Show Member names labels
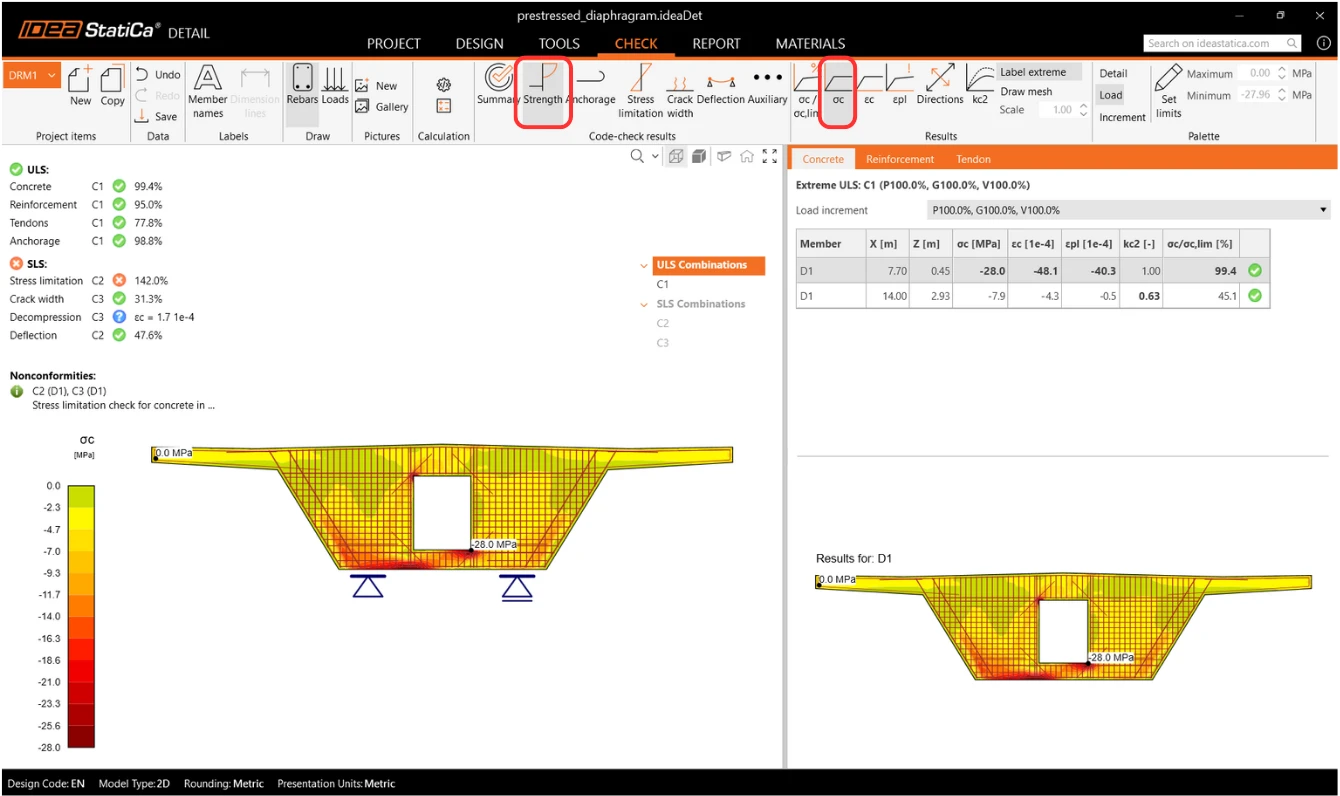This screenshot has width=1340, height=796. [x=207, y=92]
